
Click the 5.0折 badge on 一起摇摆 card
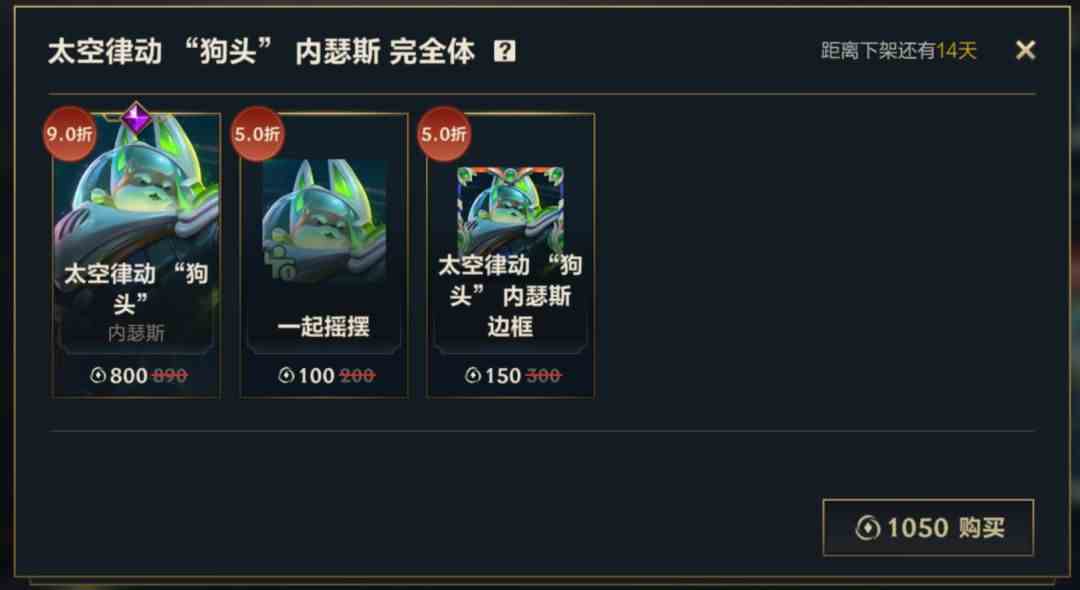coord(257,134)
